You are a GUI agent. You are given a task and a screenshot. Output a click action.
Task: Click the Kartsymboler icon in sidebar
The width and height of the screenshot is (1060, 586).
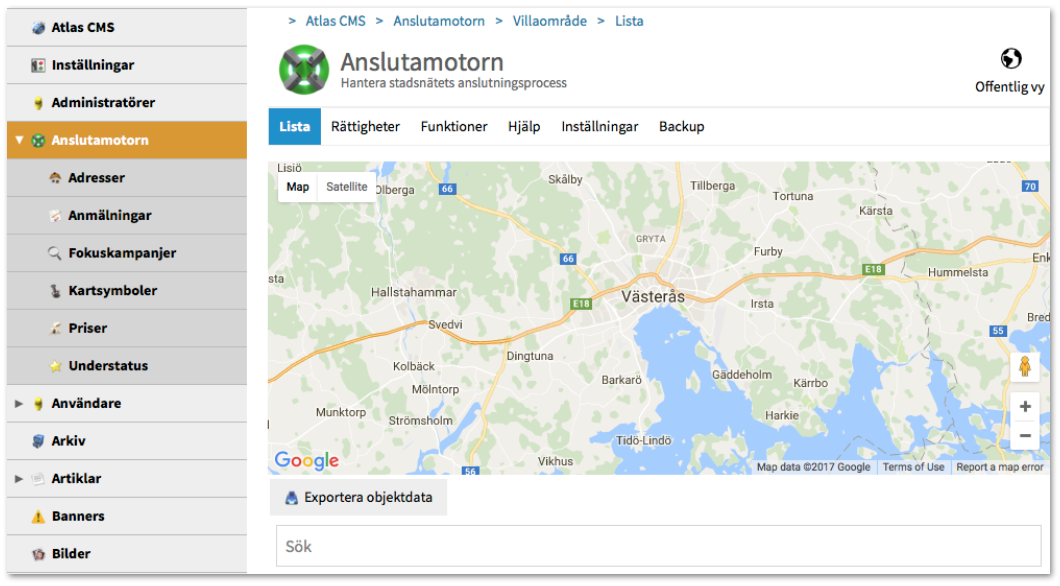coord(55,291)
